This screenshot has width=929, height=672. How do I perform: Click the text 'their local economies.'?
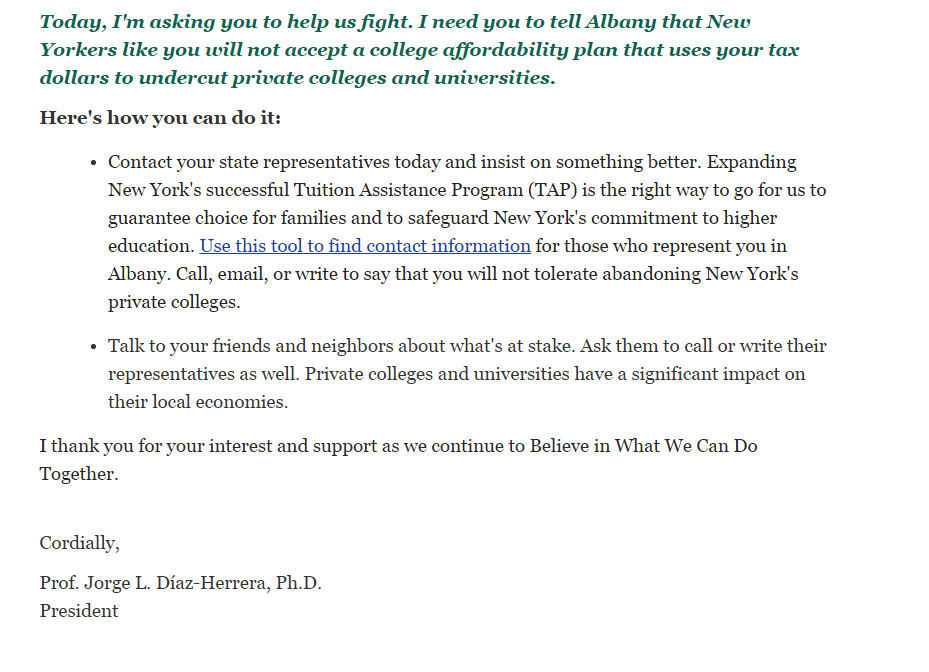click(198, 402)
